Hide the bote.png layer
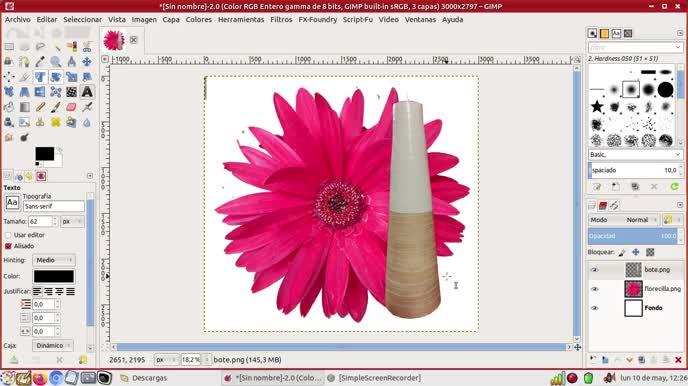 click(x=595, y=270)
